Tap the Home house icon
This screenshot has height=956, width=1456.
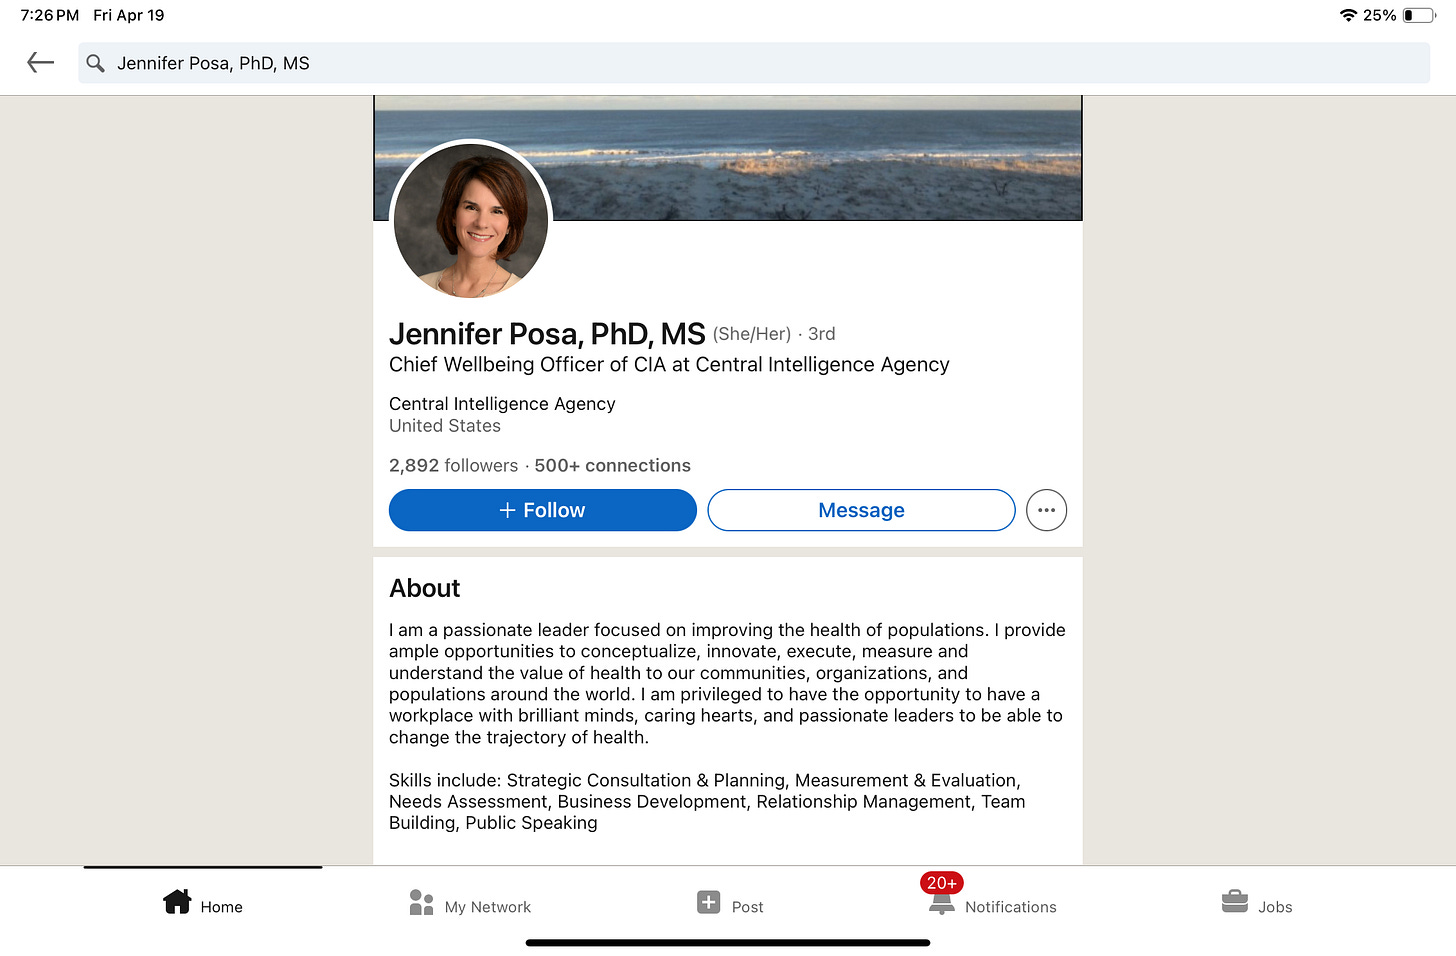(177, 902)
